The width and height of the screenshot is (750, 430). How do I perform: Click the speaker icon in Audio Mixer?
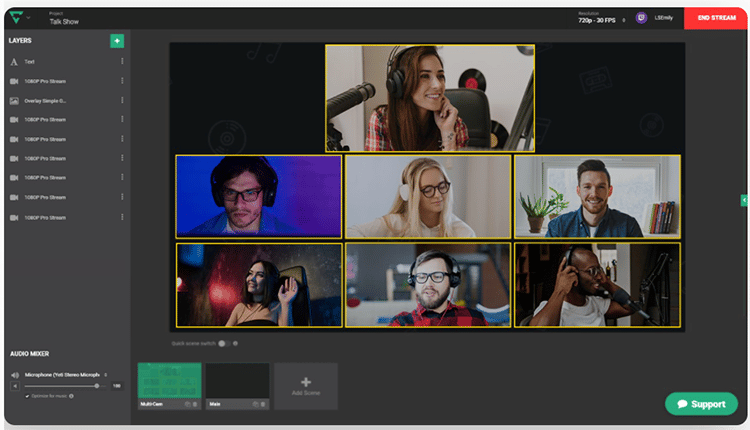pyautogui.click(x=14, y=375)
